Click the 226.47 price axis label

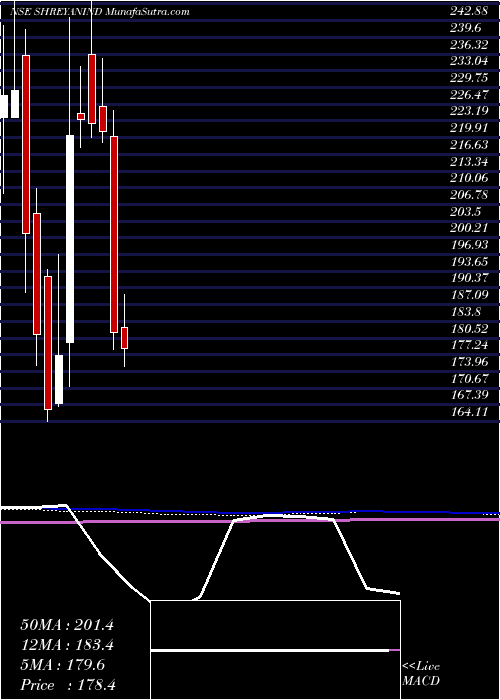point(469,95)
